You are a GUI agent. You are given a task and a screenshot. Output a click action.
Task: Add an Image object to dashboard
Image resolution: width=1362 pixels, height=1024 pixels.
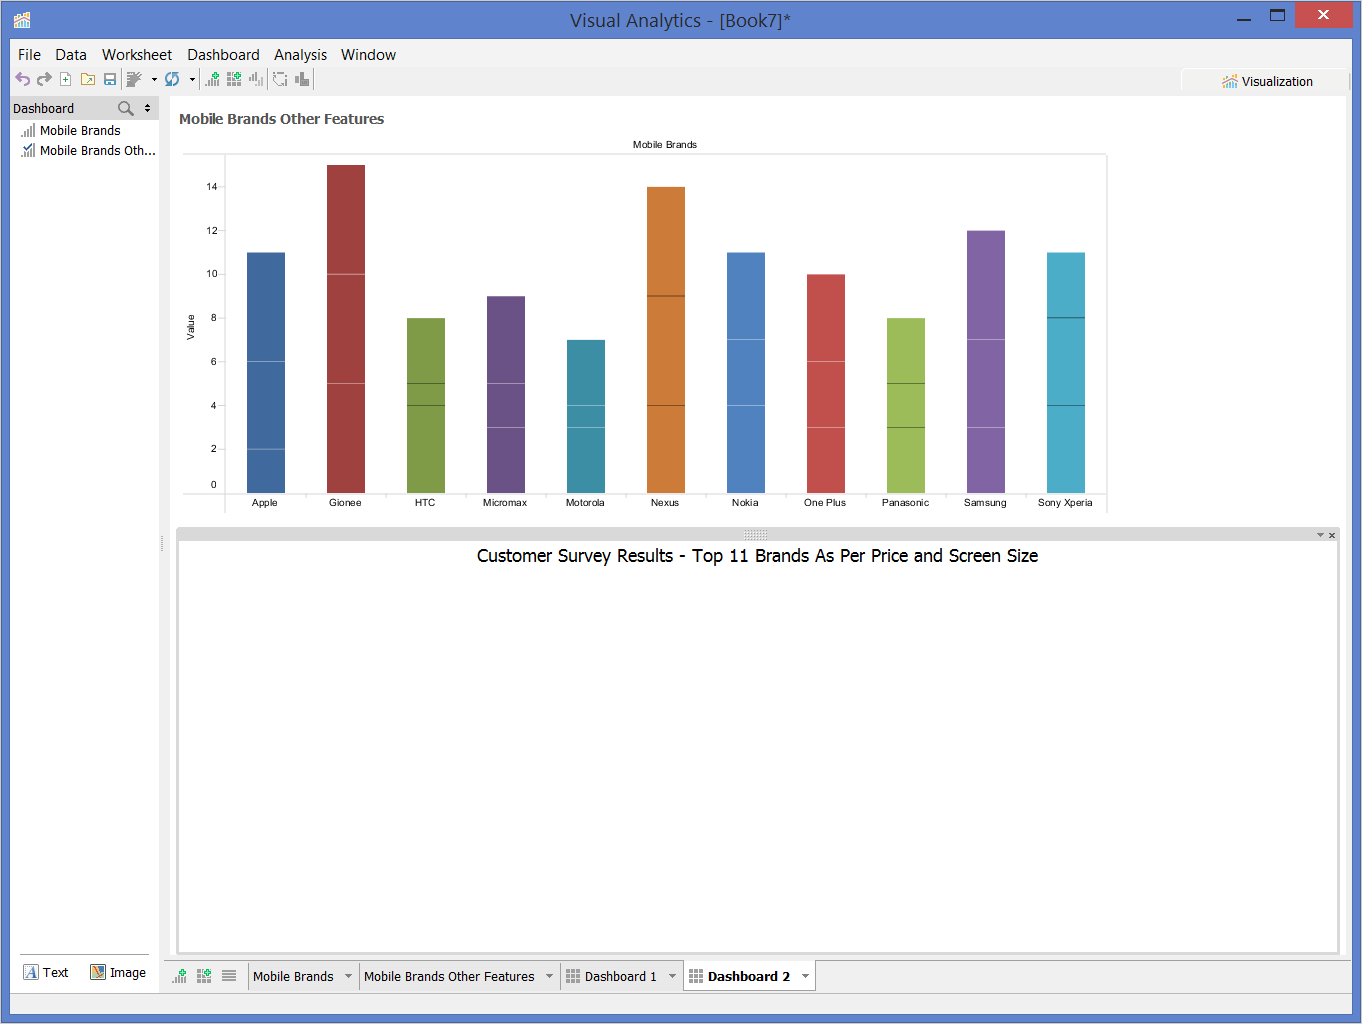pos(118,972)
